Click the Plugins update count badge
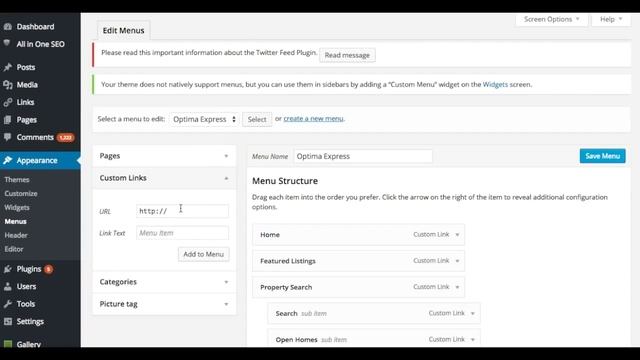 pos(48,269)
